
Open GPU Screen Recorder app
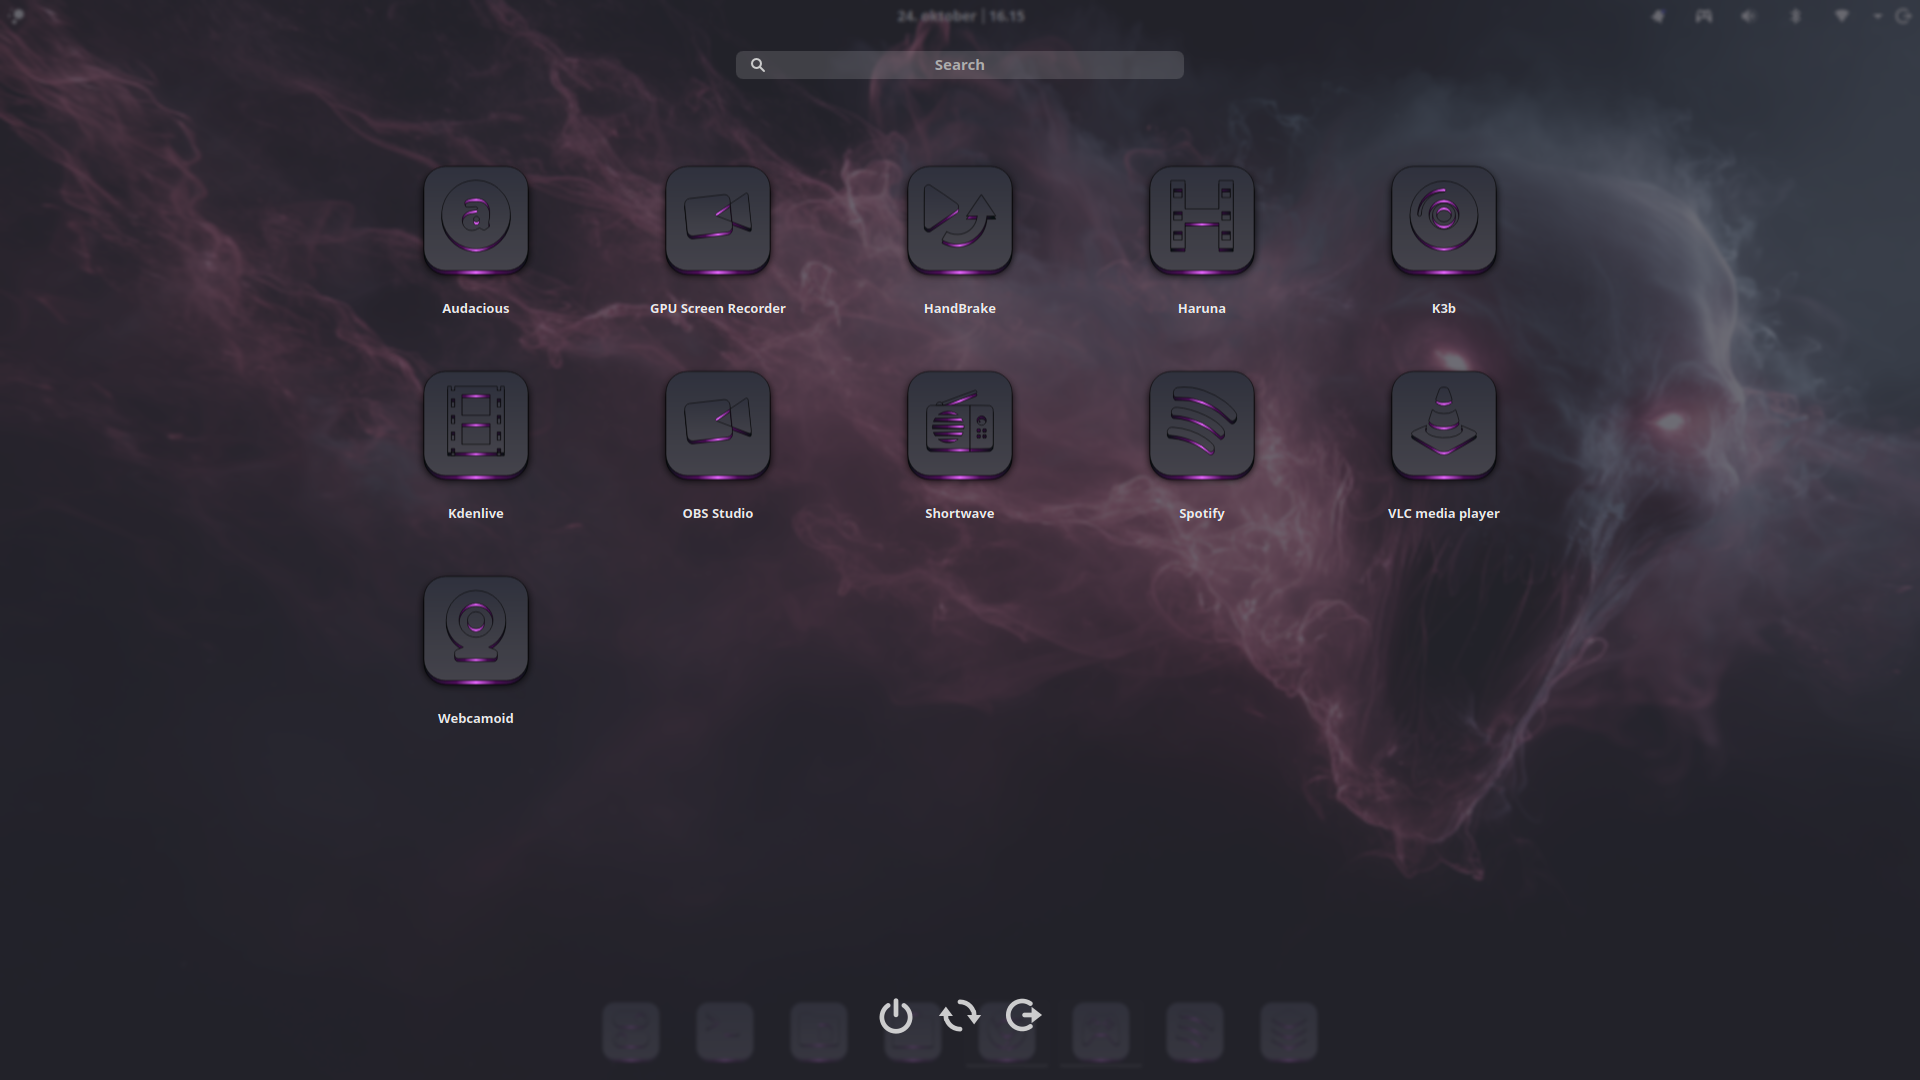click(x=718, y=219)
